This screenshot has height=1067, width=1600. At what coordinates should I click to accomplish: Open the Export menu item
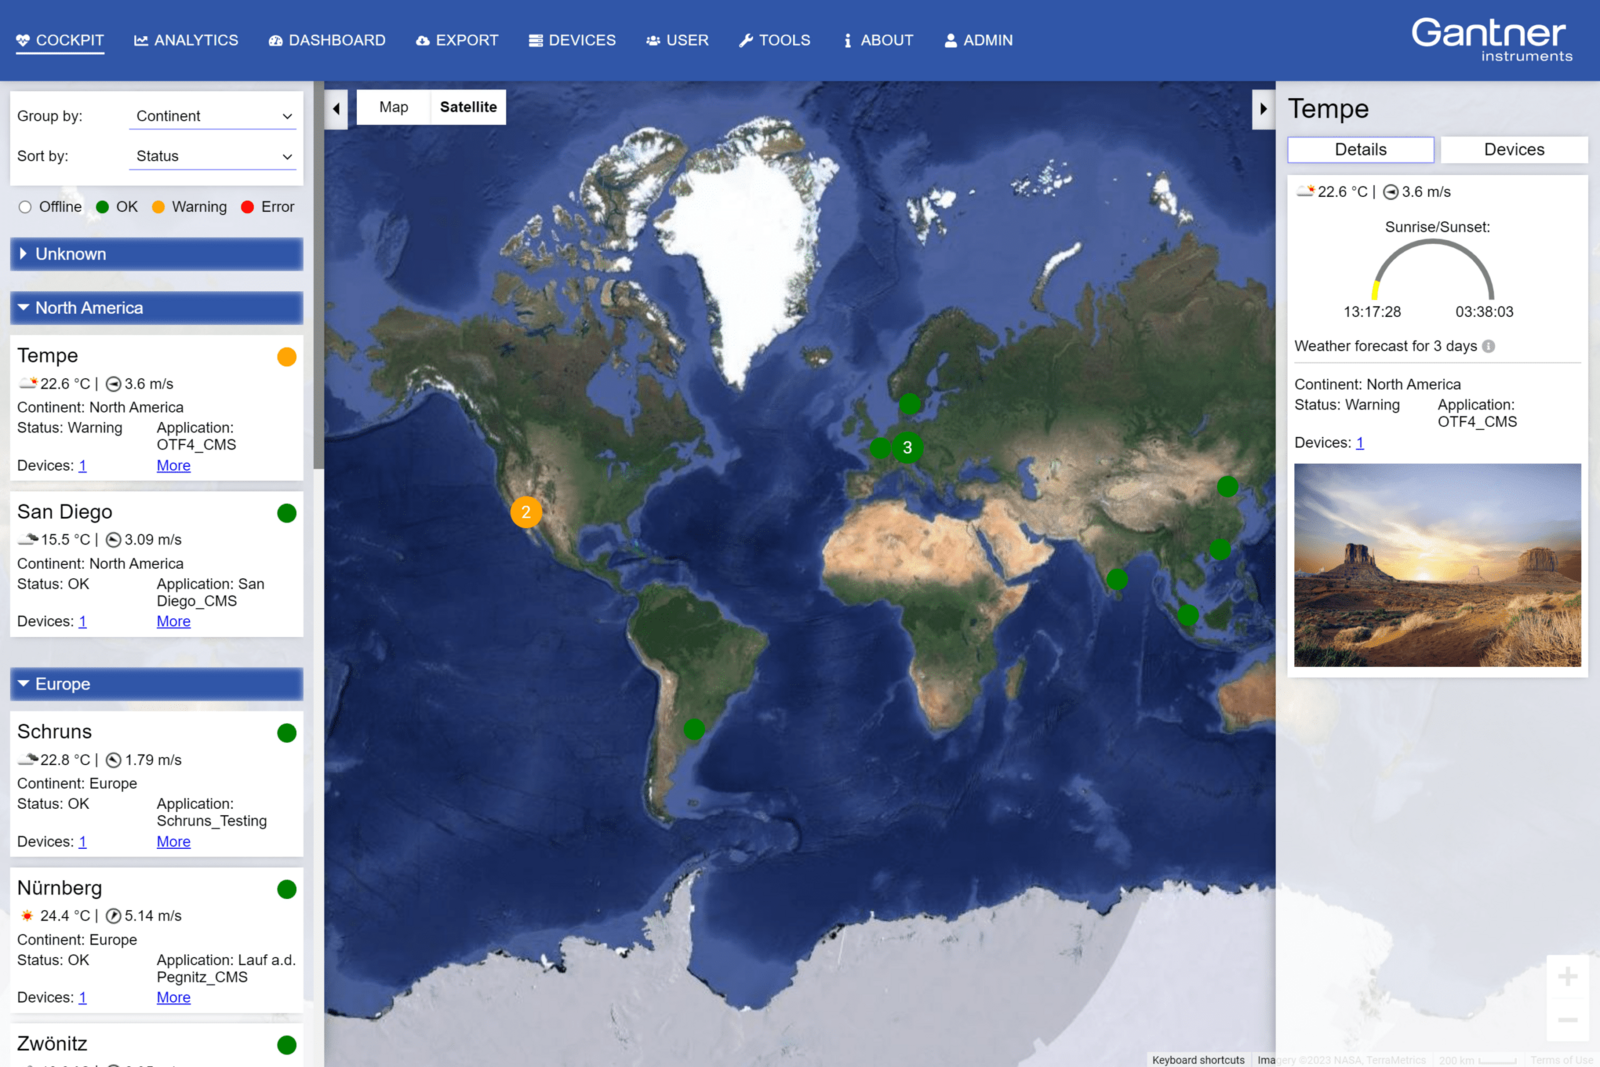point(457,40)
